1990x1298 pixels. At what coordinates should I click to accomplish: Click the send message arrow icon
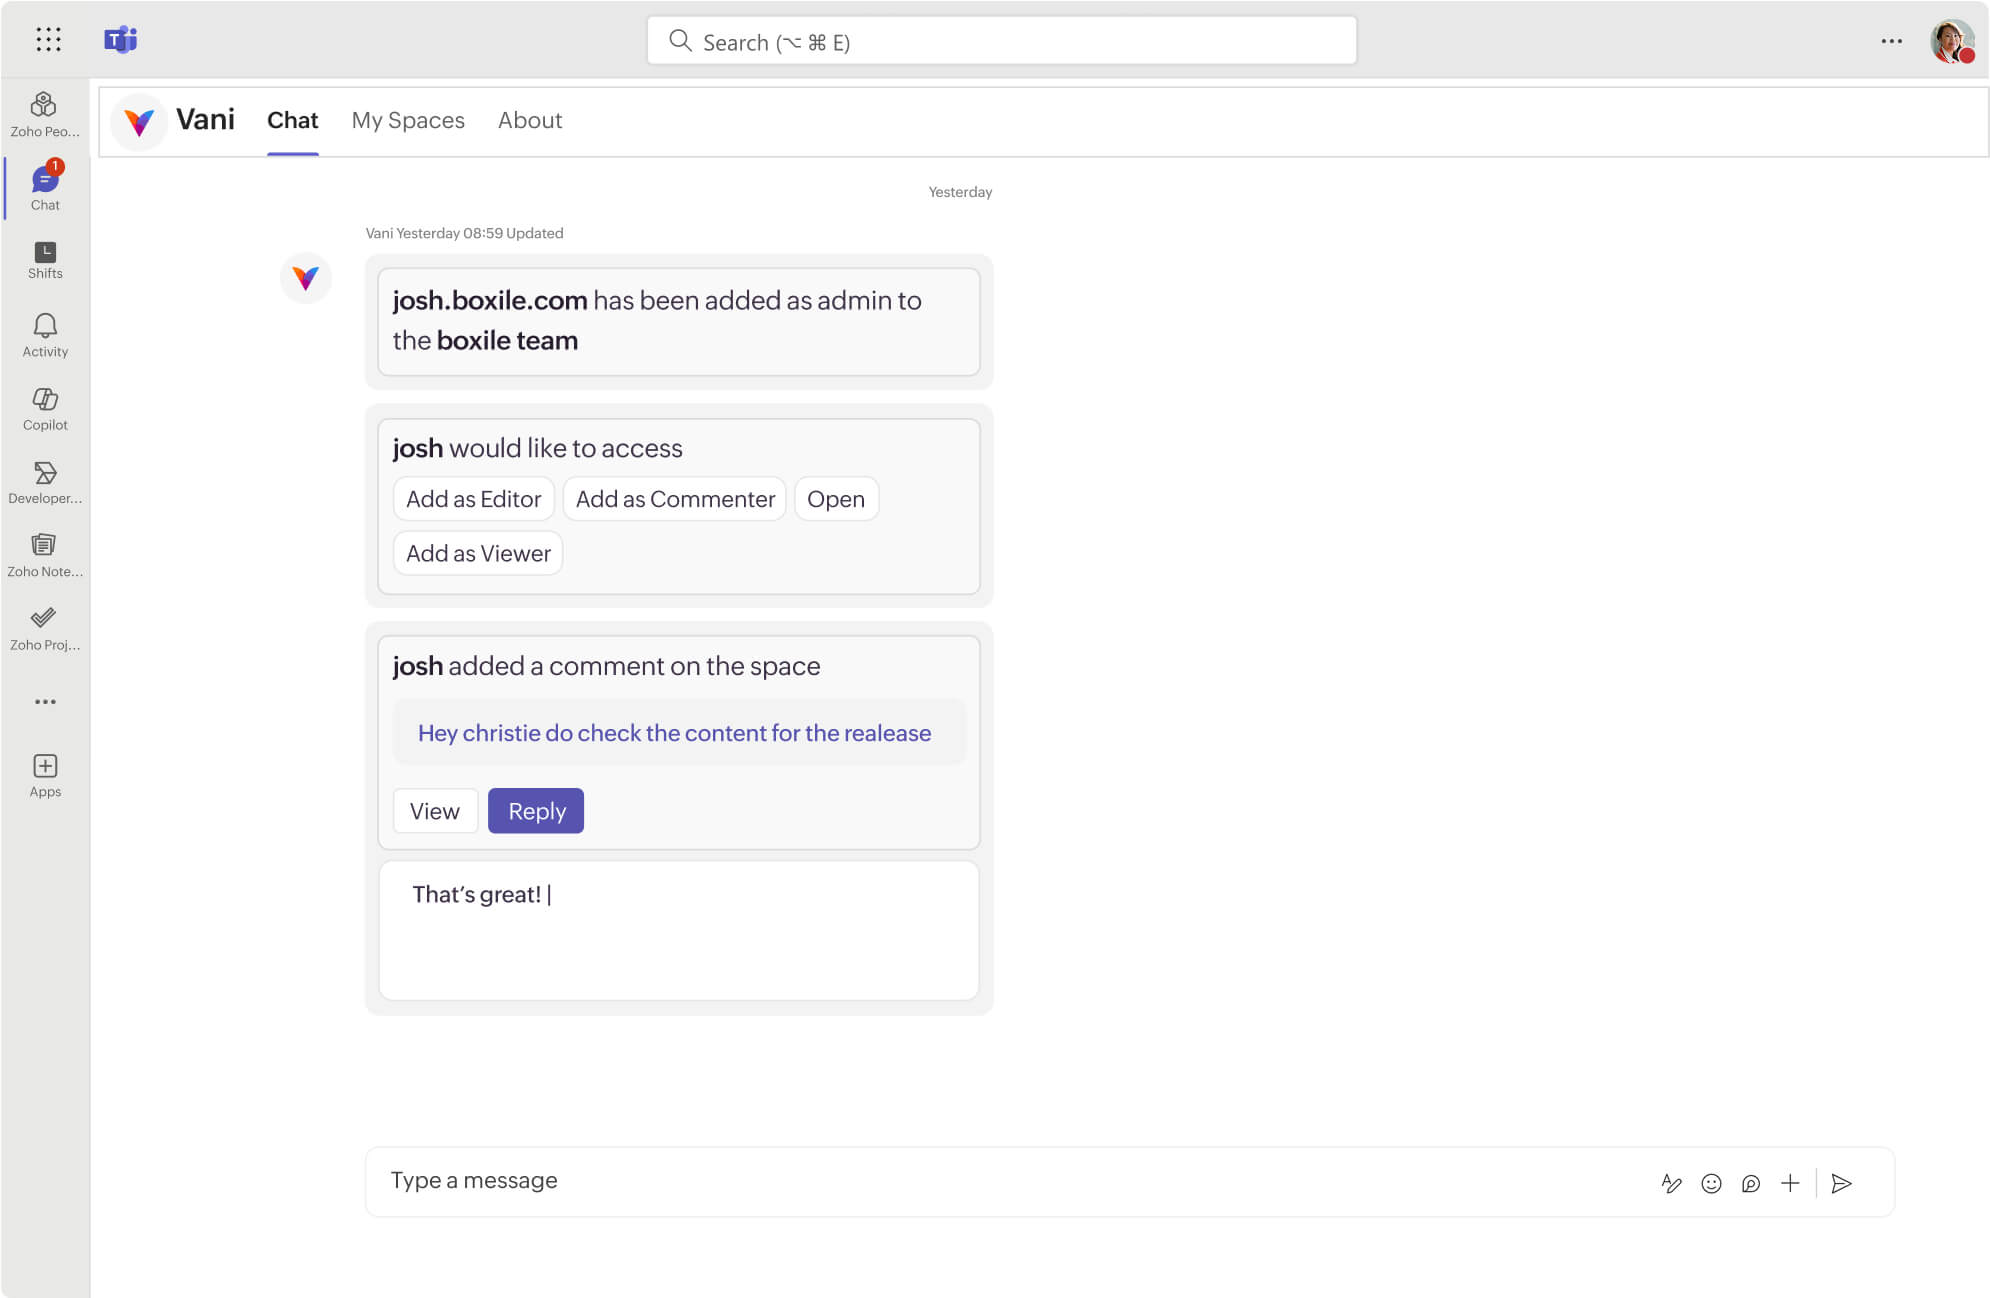click(1841, 1183)
